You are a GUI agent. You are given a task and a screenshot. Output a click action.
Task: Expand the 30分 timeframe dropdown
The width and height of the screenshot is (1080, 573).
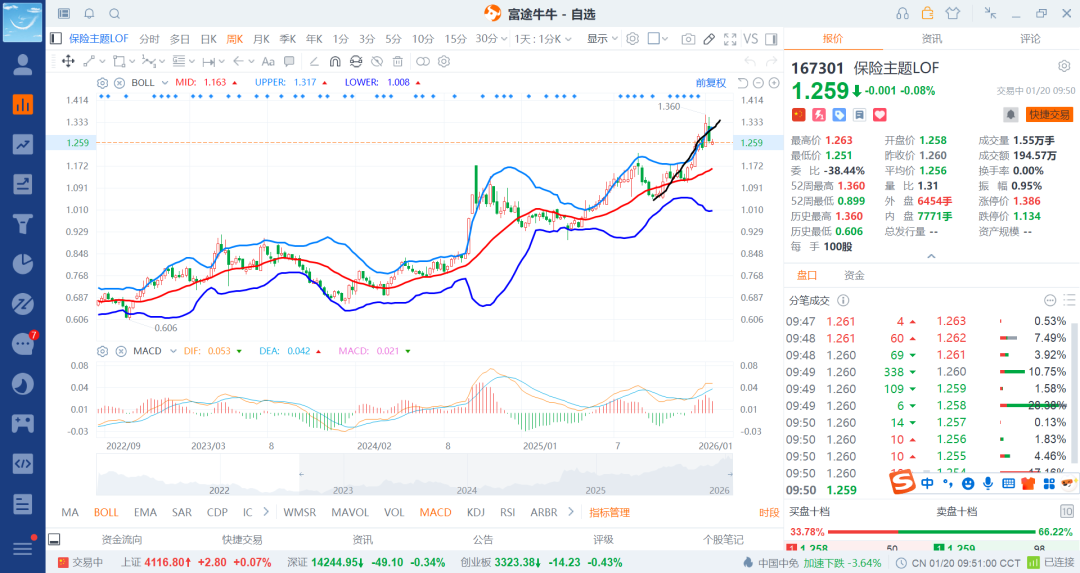pyautogui.click(x=491, y=39)
